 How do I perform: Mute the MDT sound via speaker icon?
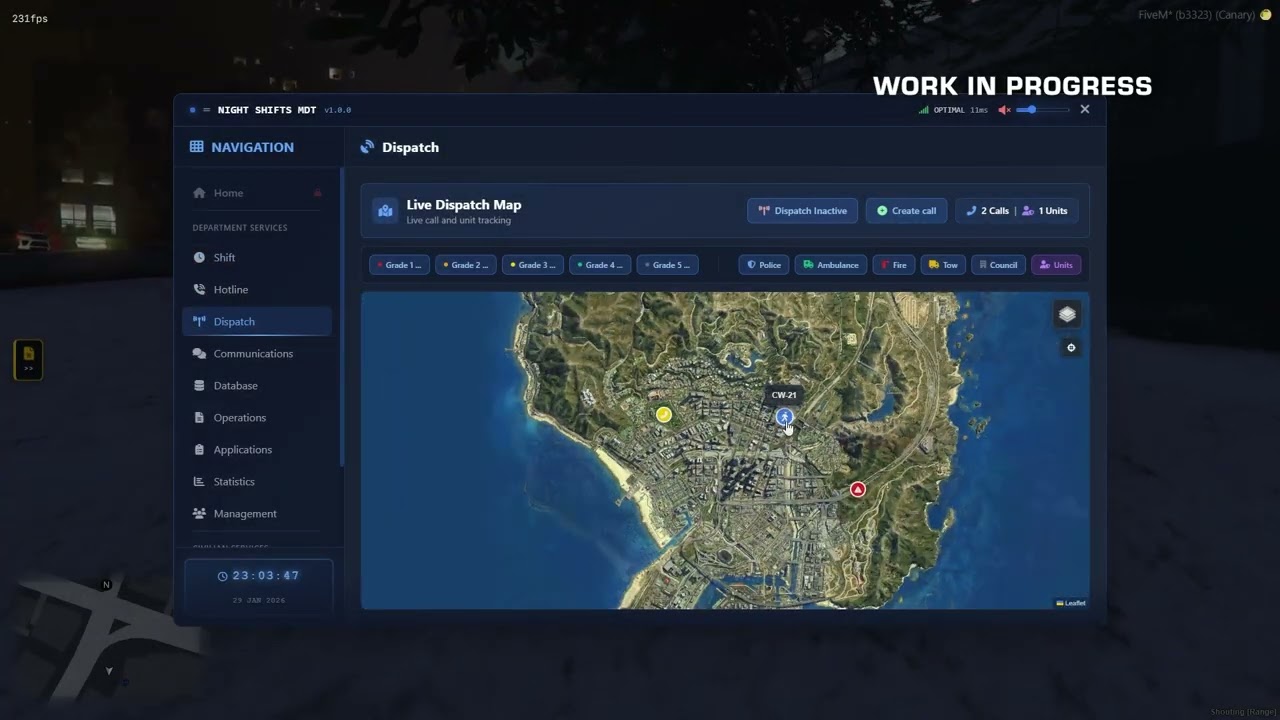click(1004, 110)
